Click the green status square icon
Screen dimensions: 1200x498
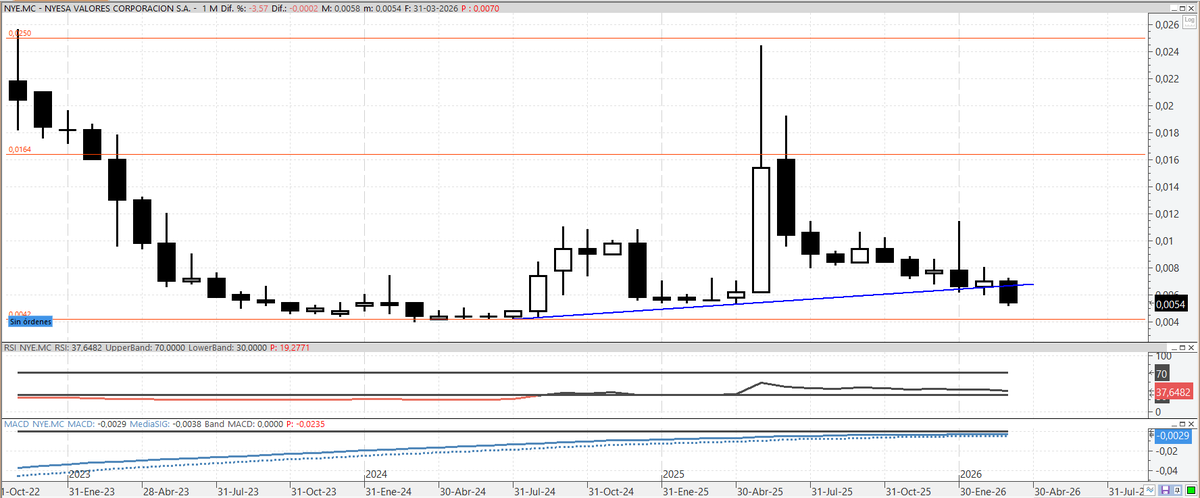tap(1190, 490)
